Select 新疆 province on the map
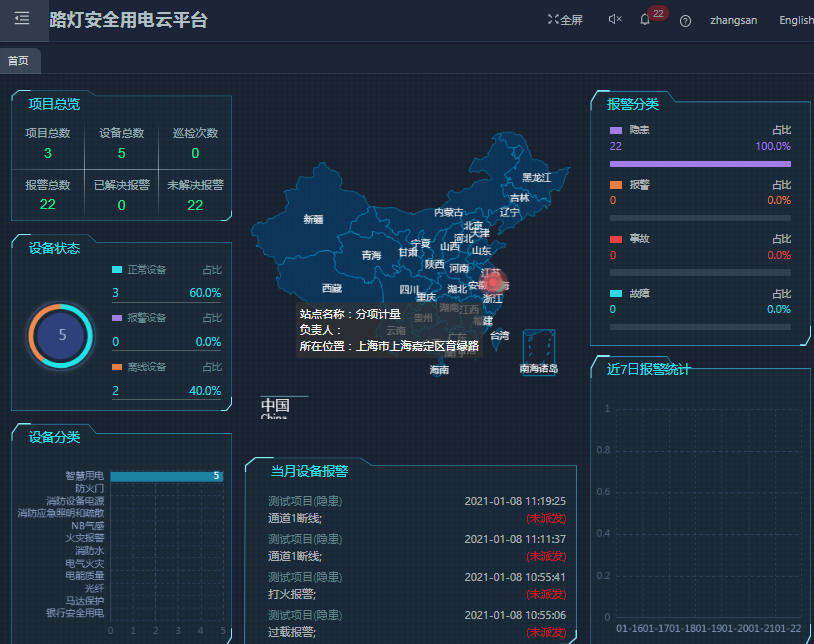Screen dimensions: 814x644 (313, 219)
